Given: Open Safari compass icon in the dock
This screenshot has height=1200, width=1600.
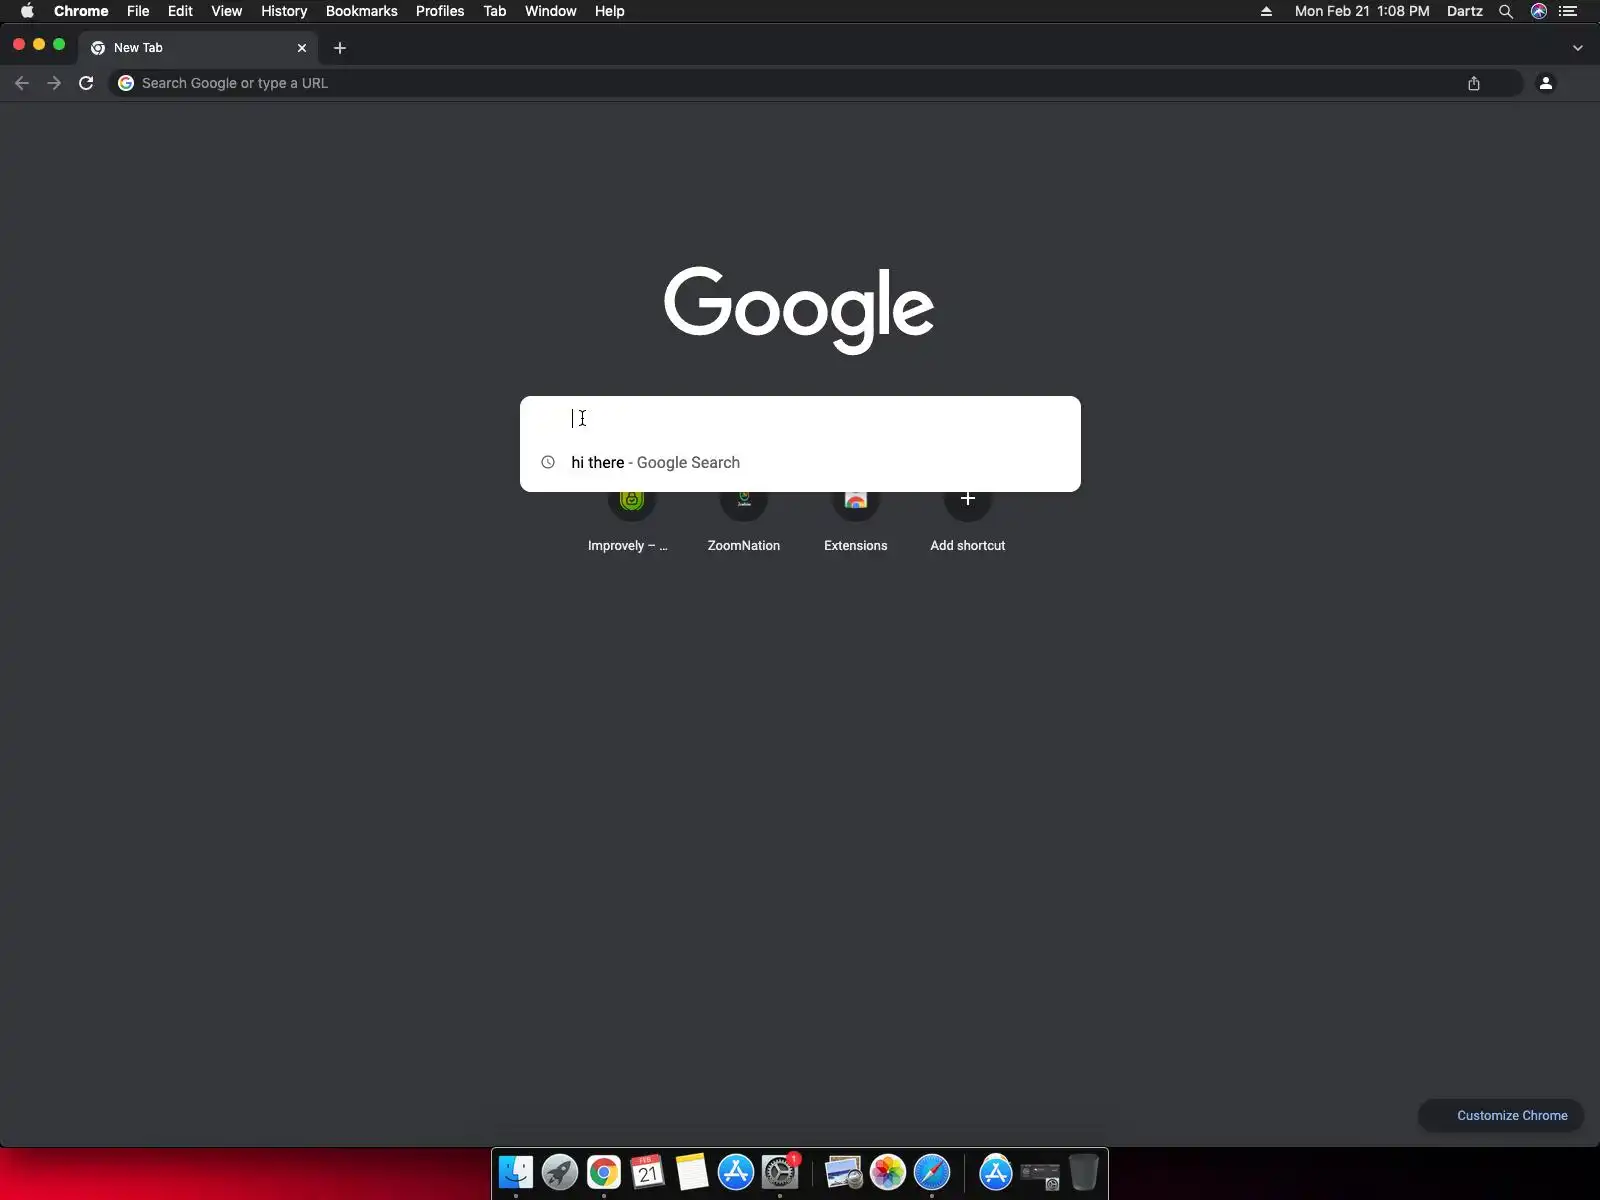Looking at the screenshot, I should (x=932, y=1172).
